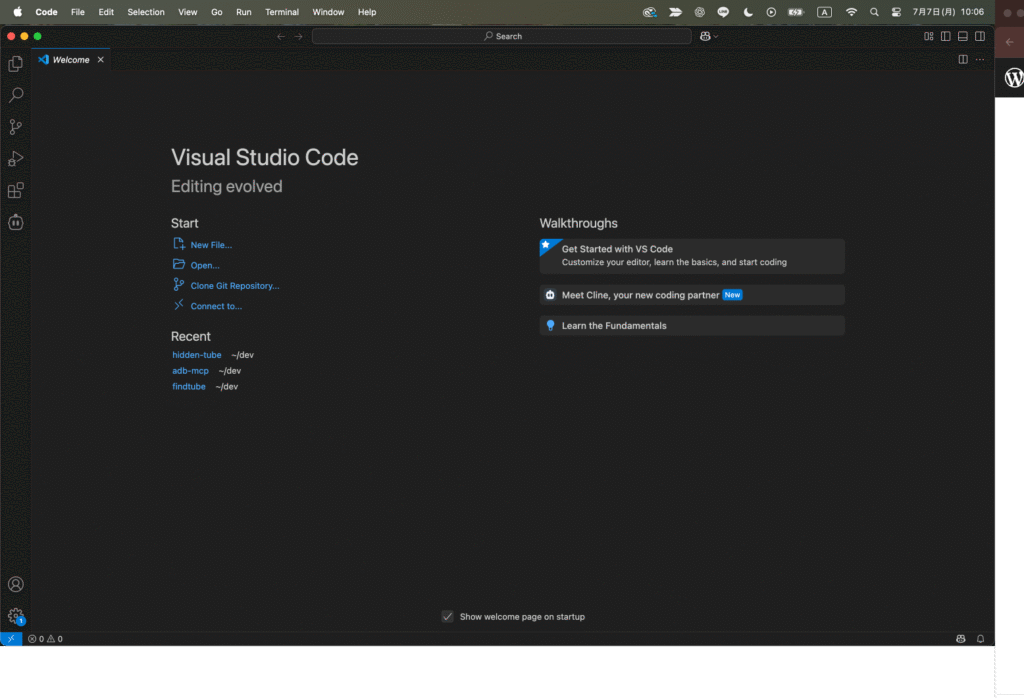Open the Accounts icon in the activity bar
Screen dimensions: 1024x698
tap(16, 584)
